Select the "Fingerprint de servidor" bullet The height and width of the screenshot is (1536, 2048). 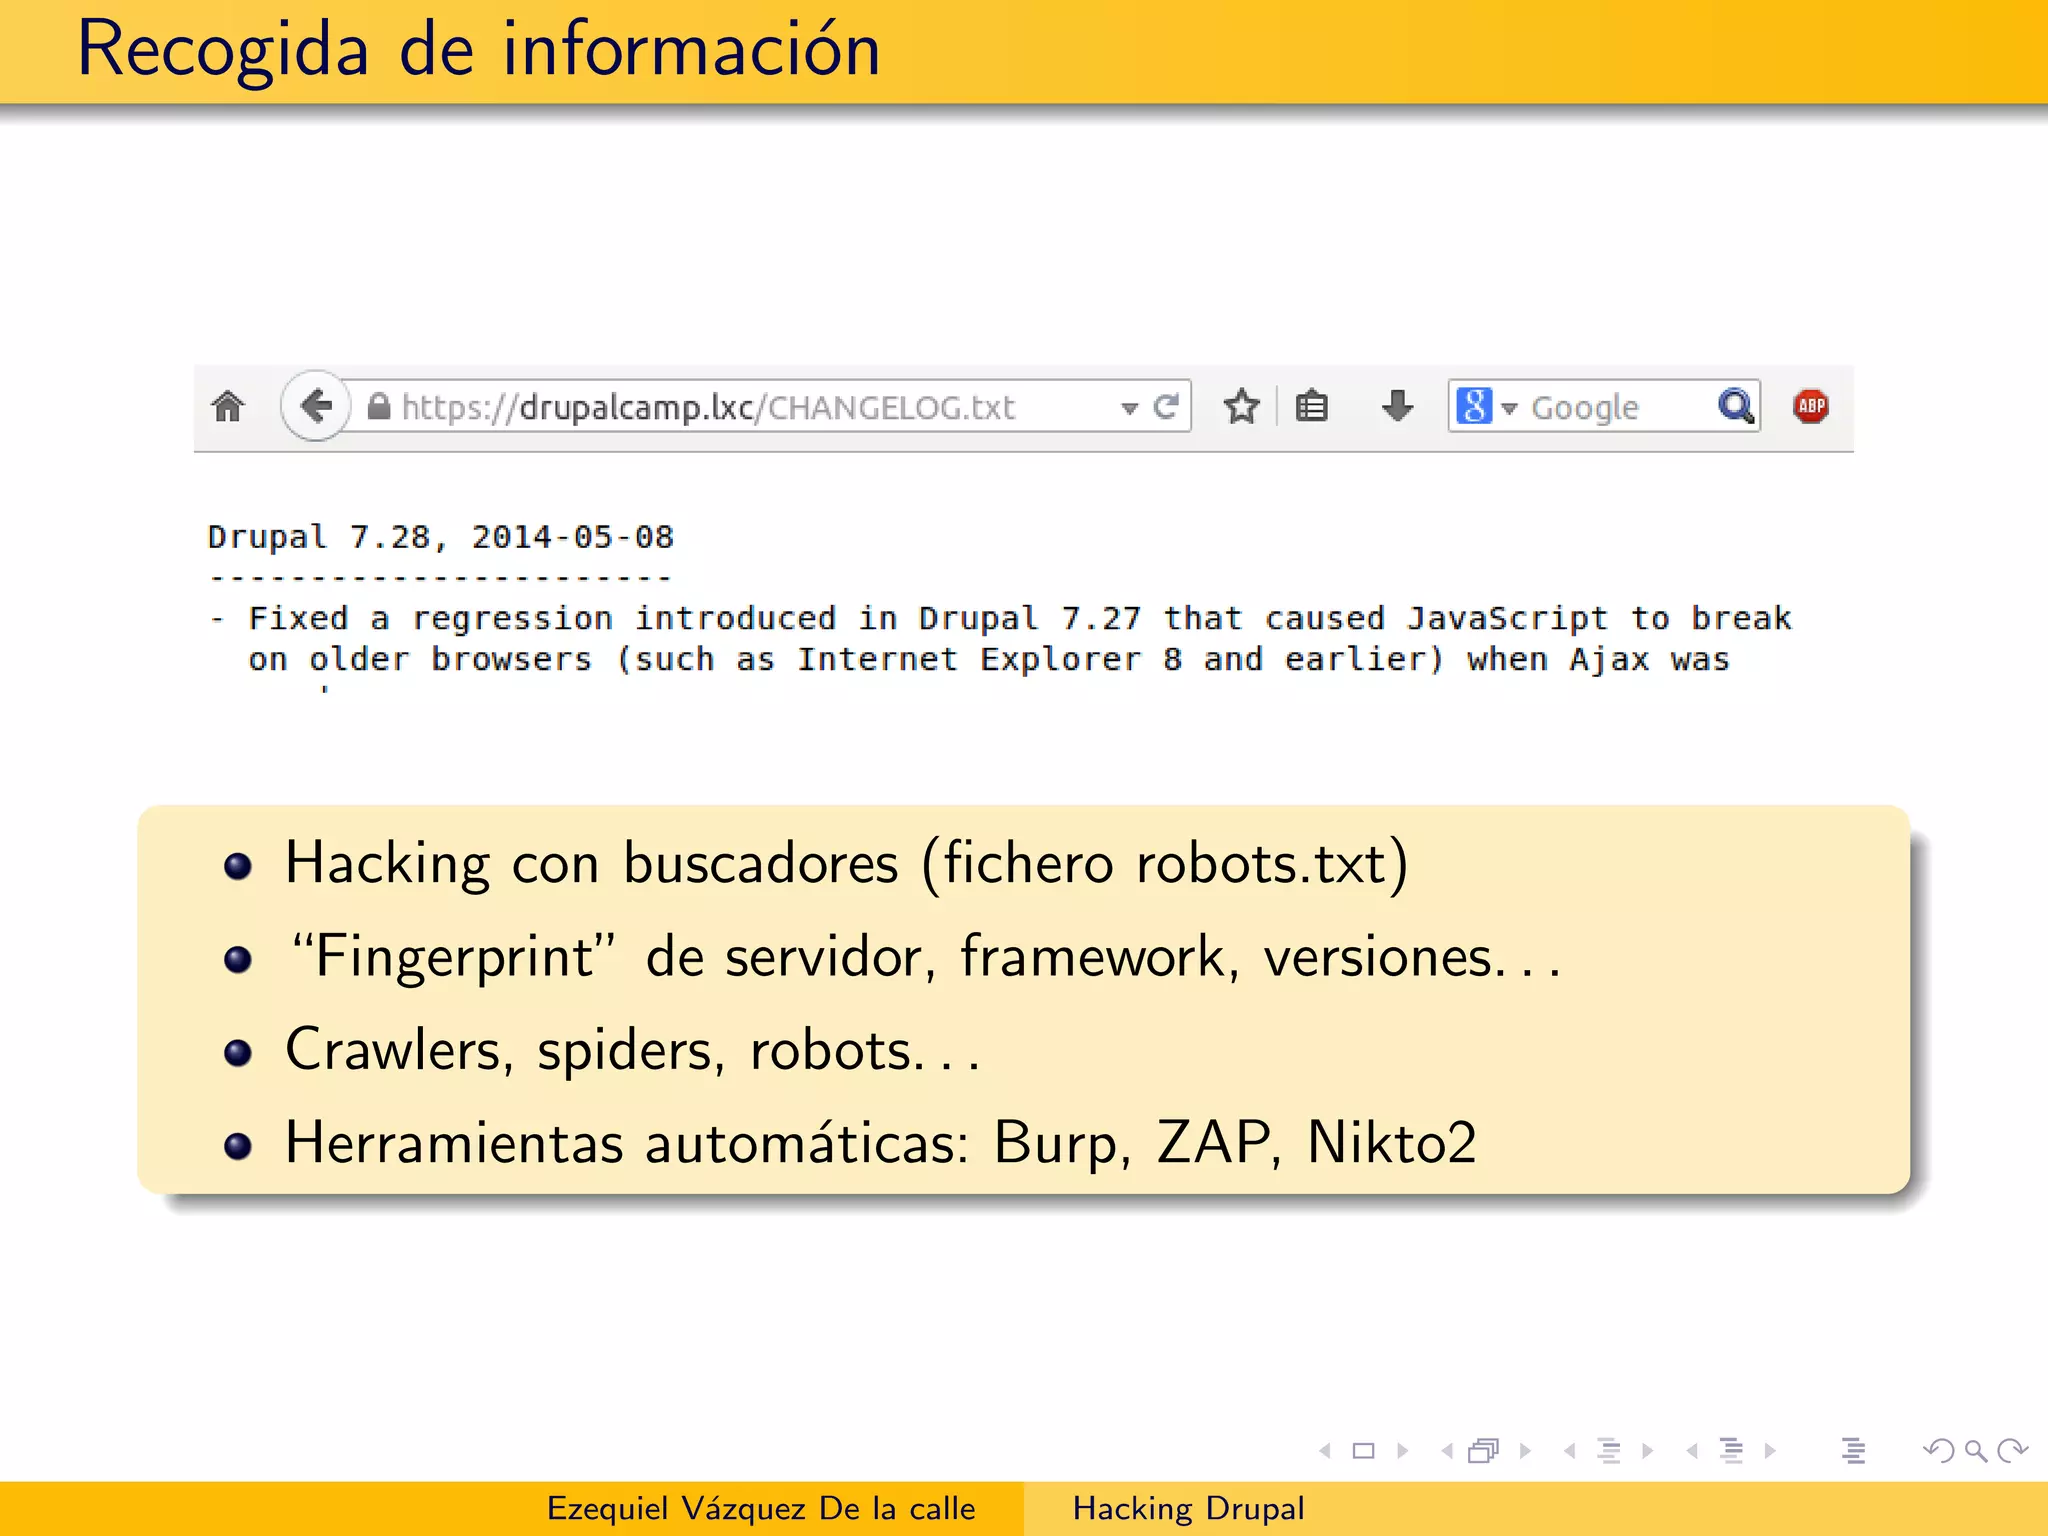924,957
